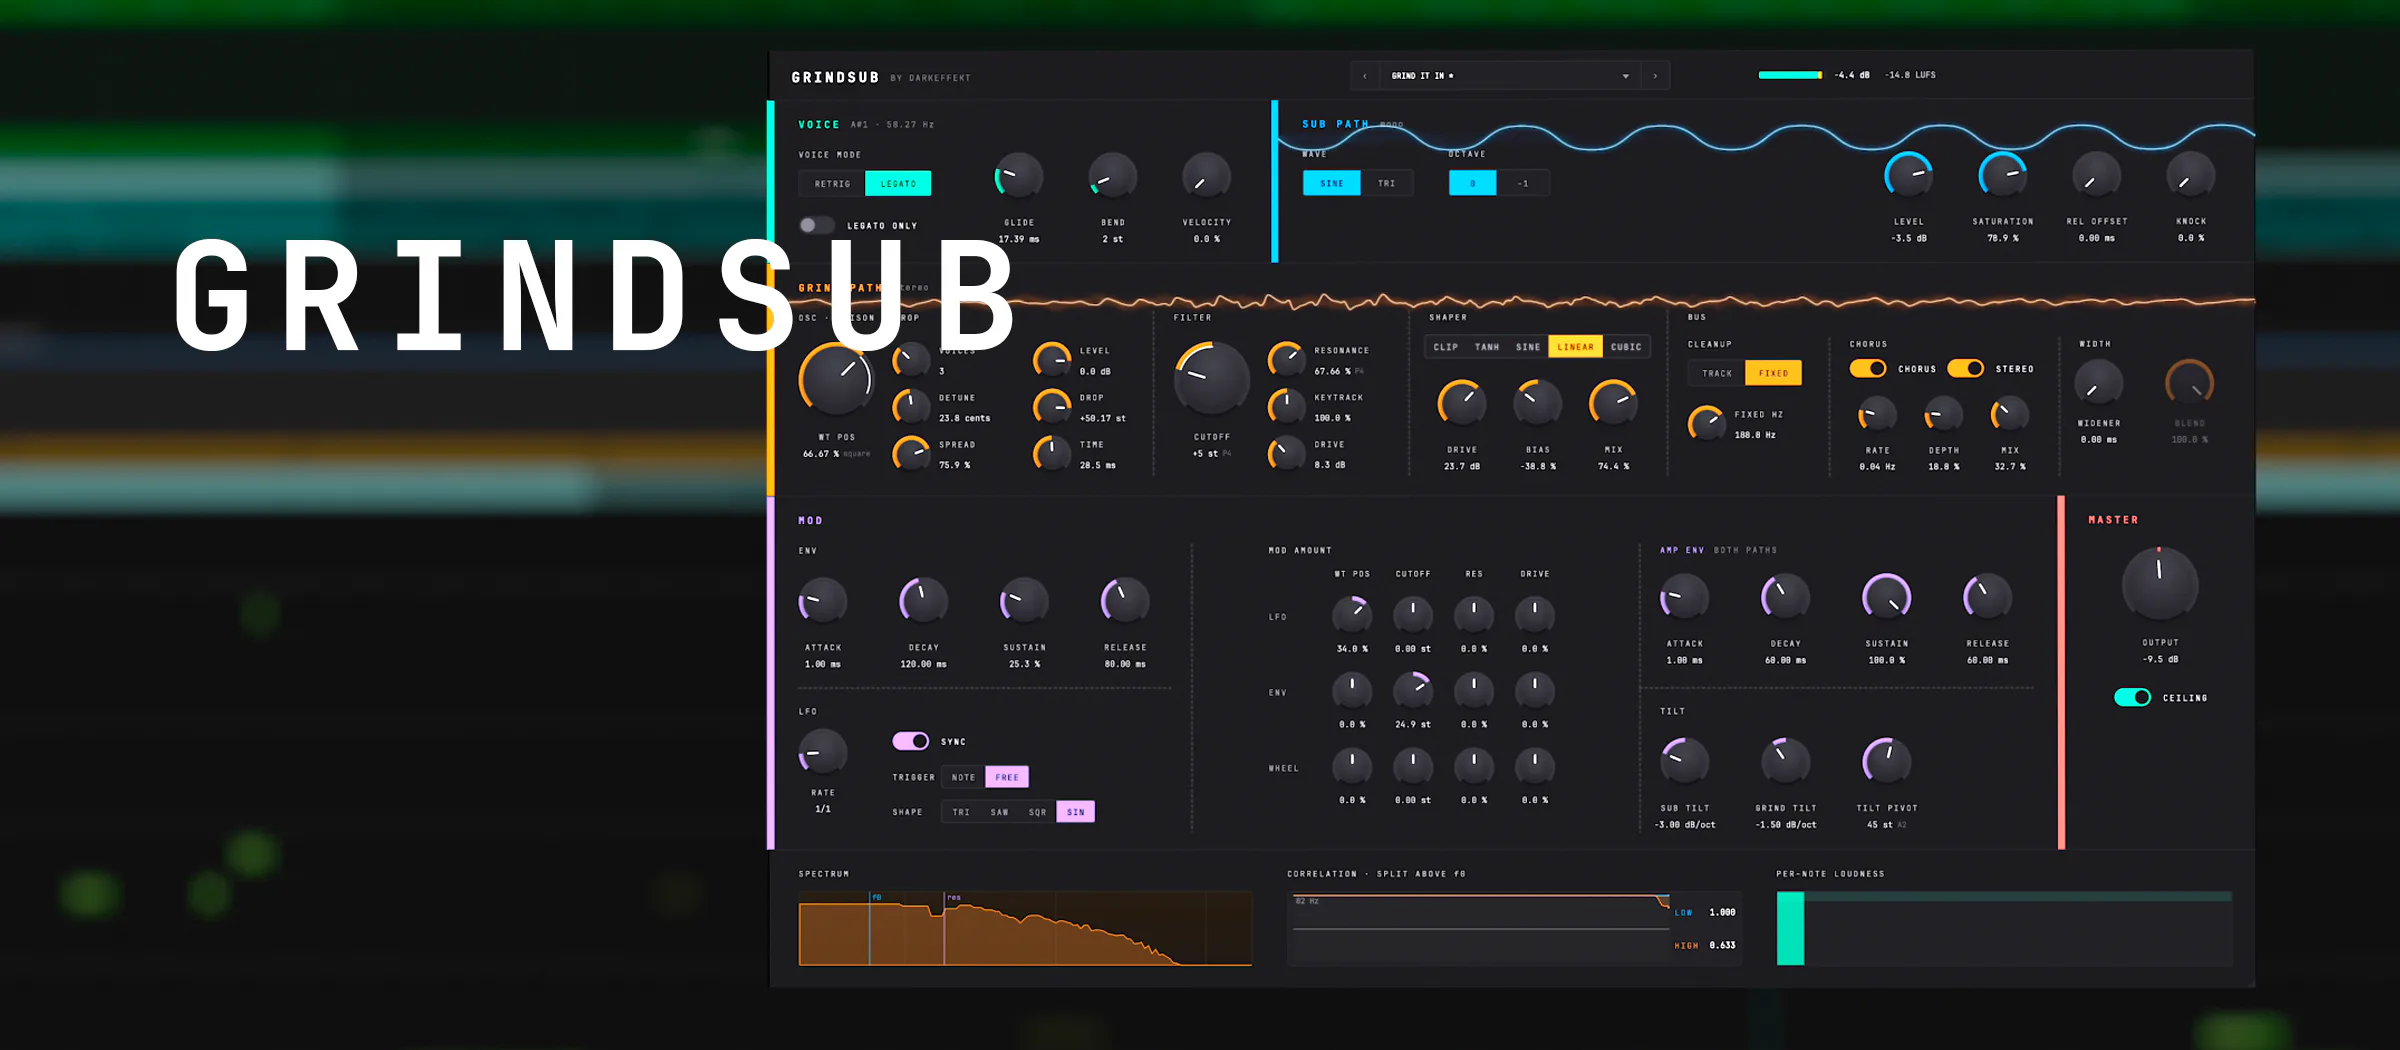Toggle the Chorus switch
The height and width of the screenshot is (1050, 2400).
1867,369
